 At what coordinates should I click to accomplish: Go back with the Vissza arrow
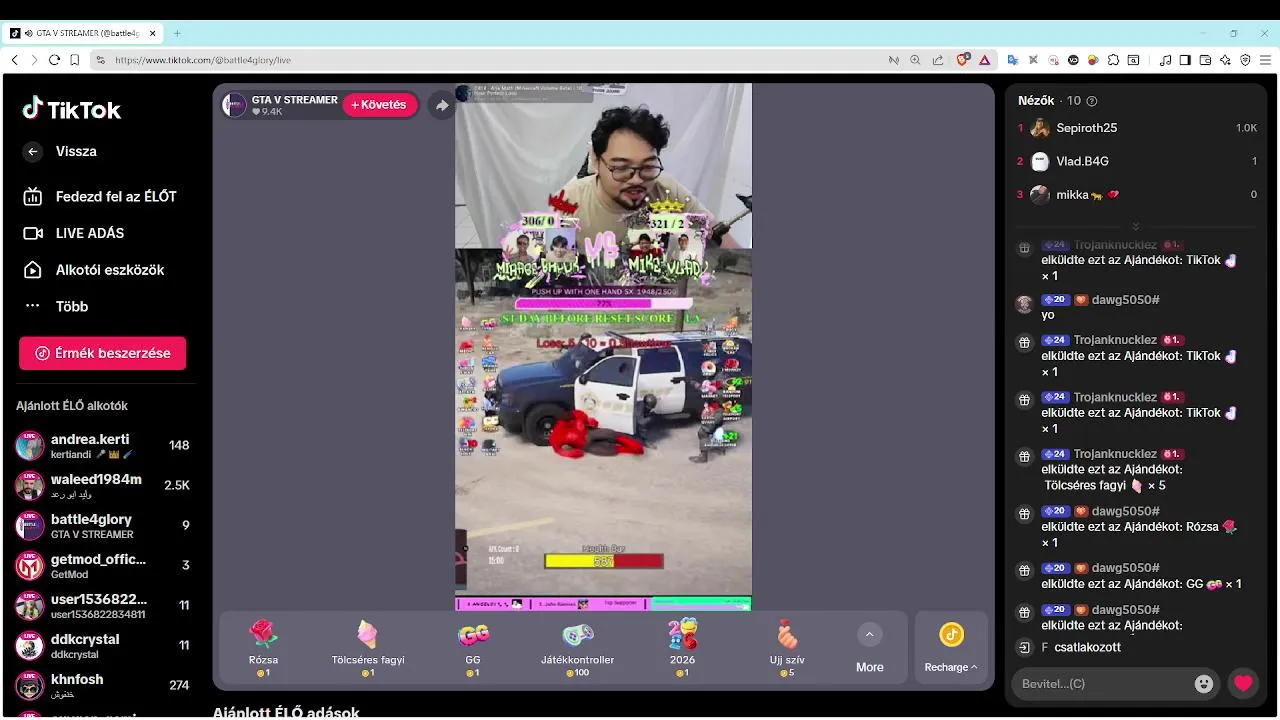tap(33, 151)
